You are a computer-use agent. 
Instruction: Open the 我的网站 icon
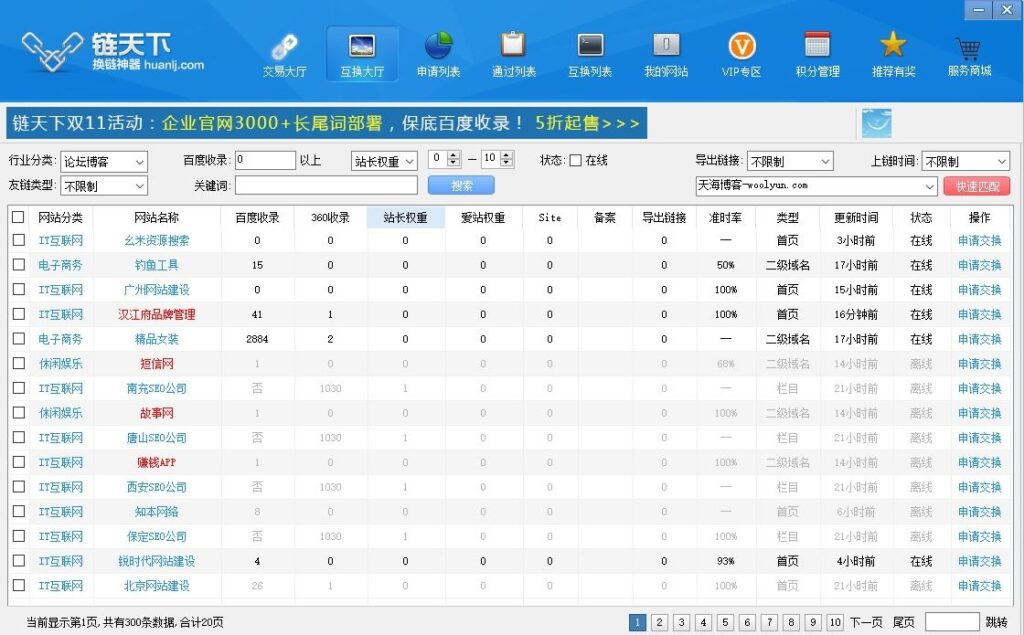(x=665, y=55)
